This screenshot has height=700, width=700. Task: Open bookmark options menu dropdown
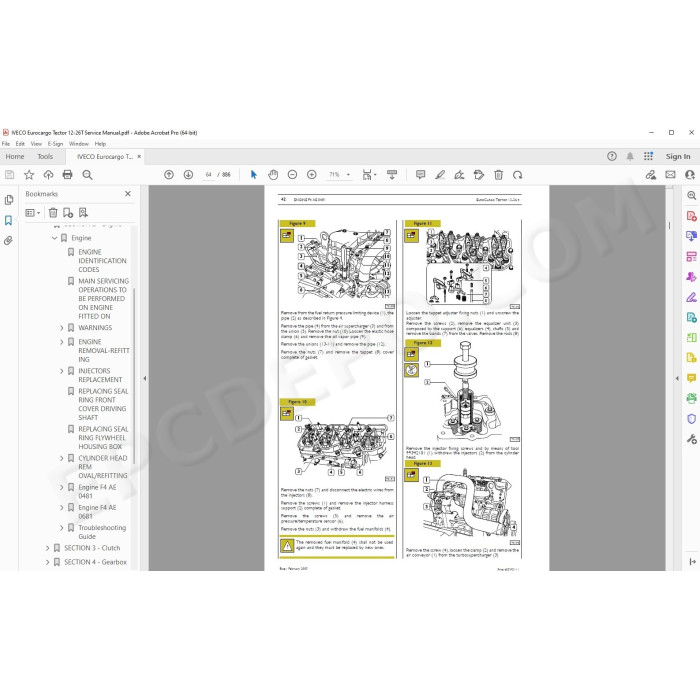[x=33, y=212]
